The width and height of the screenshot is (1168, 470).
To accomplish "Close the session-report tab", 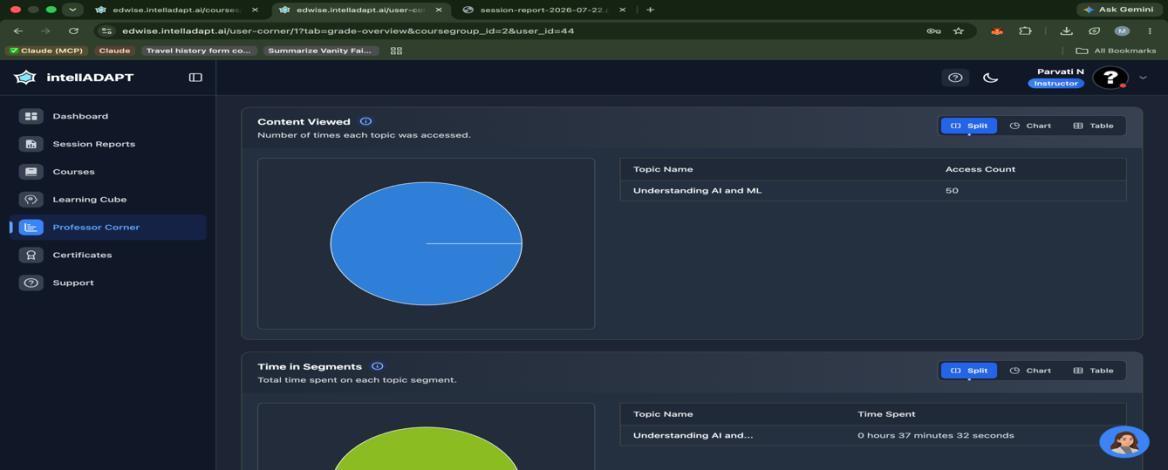I will coord(622,10).
